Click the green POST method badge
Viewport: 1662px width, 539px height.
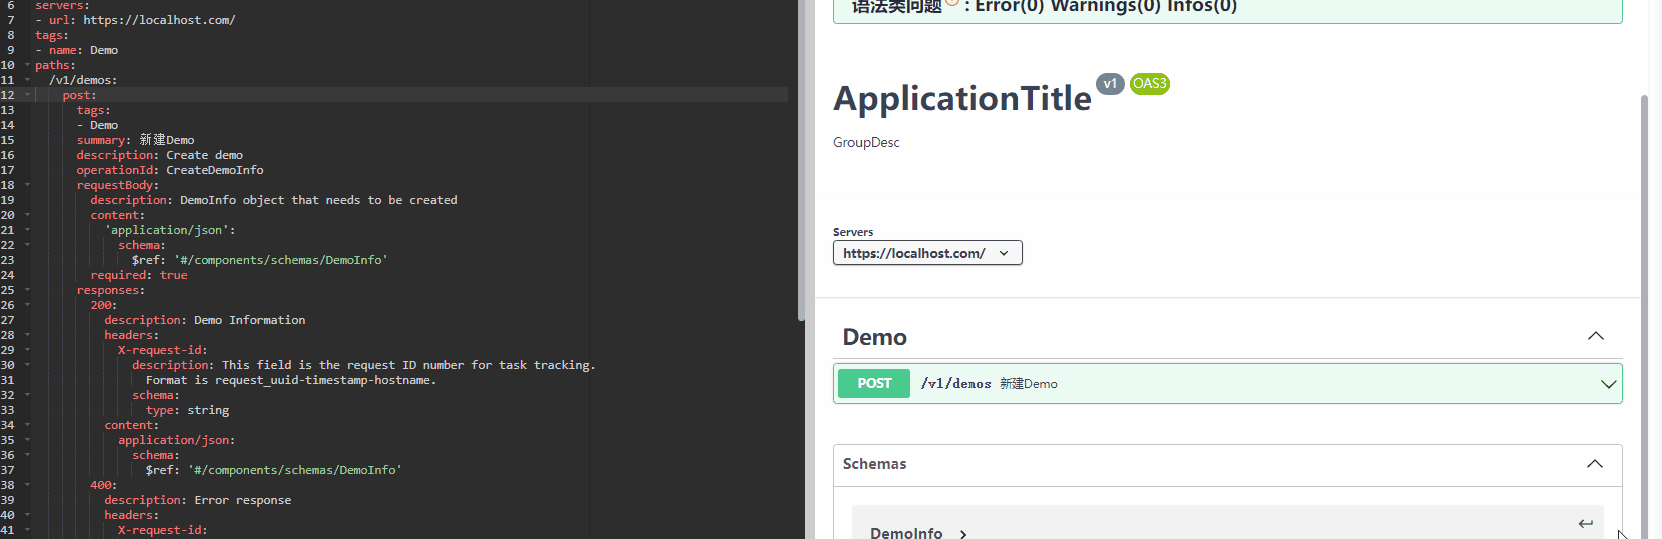[x=874, y=383]
